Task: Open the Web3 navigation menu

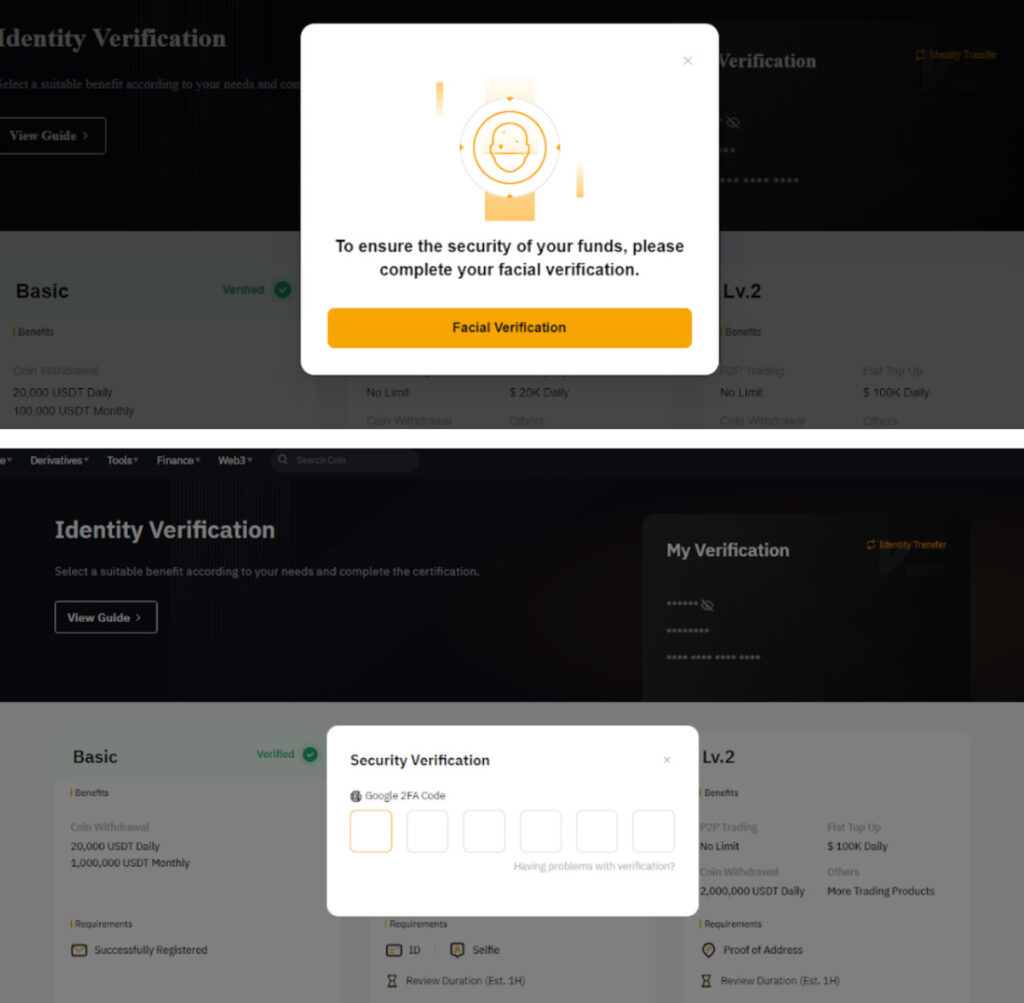Action: (x=235, y=460)
